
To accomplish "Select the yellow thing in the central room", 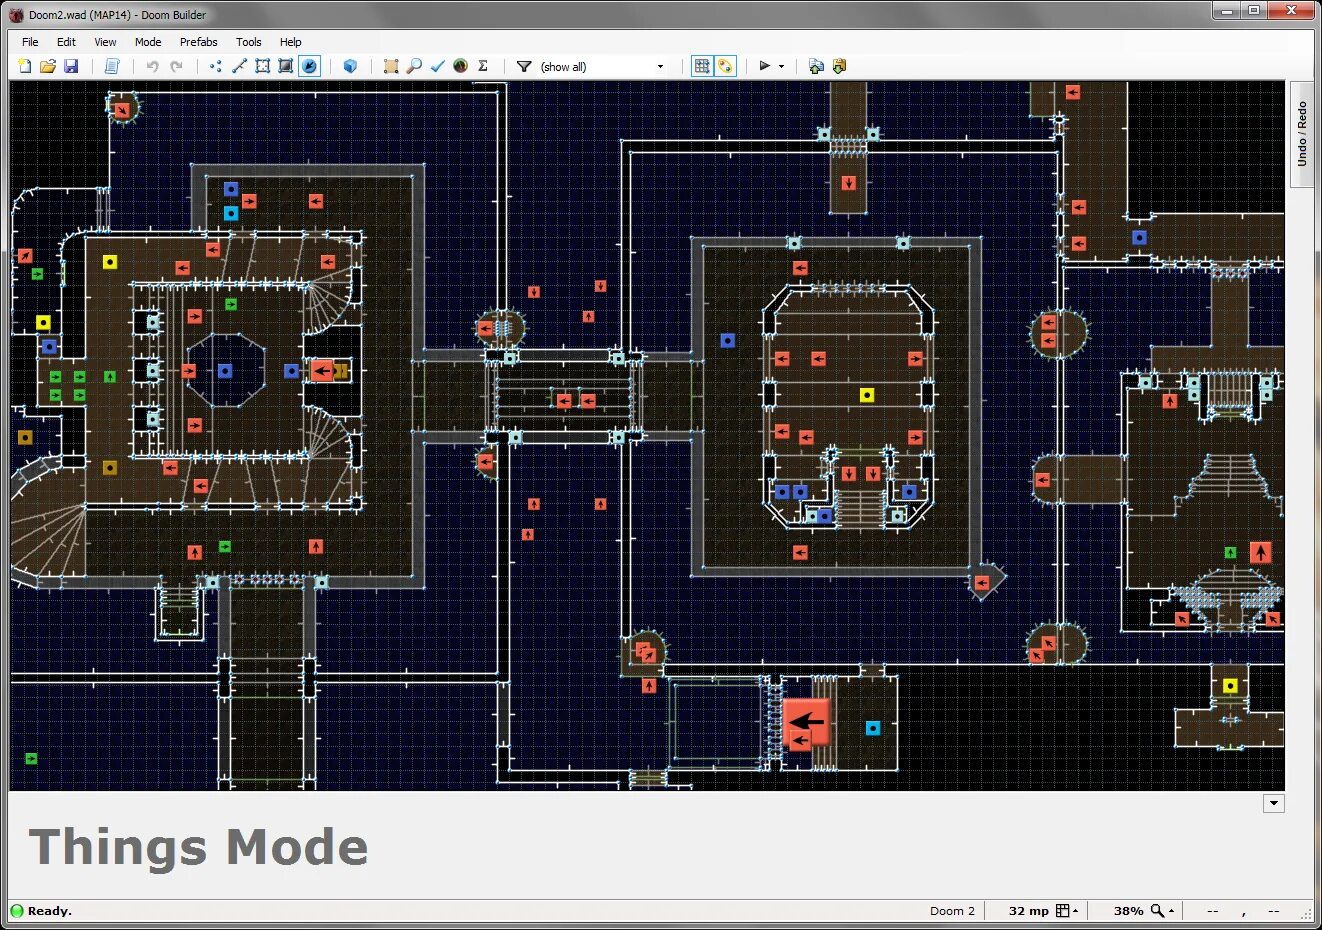I will (x=867, y=395).
